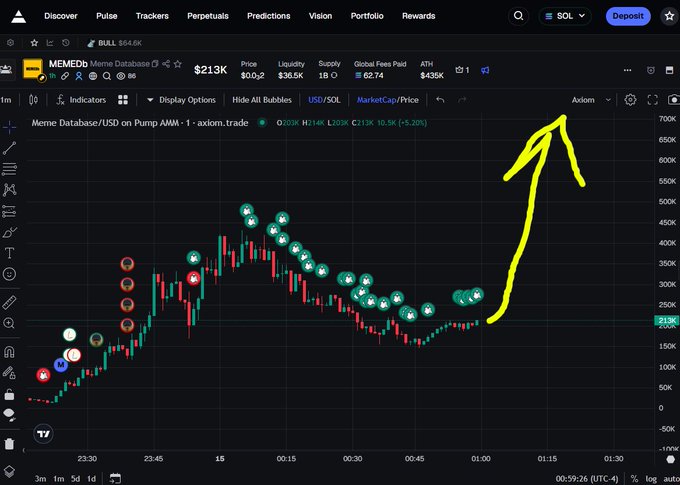Click the eye icon showing 86 viewers

(x=121, y=76)
